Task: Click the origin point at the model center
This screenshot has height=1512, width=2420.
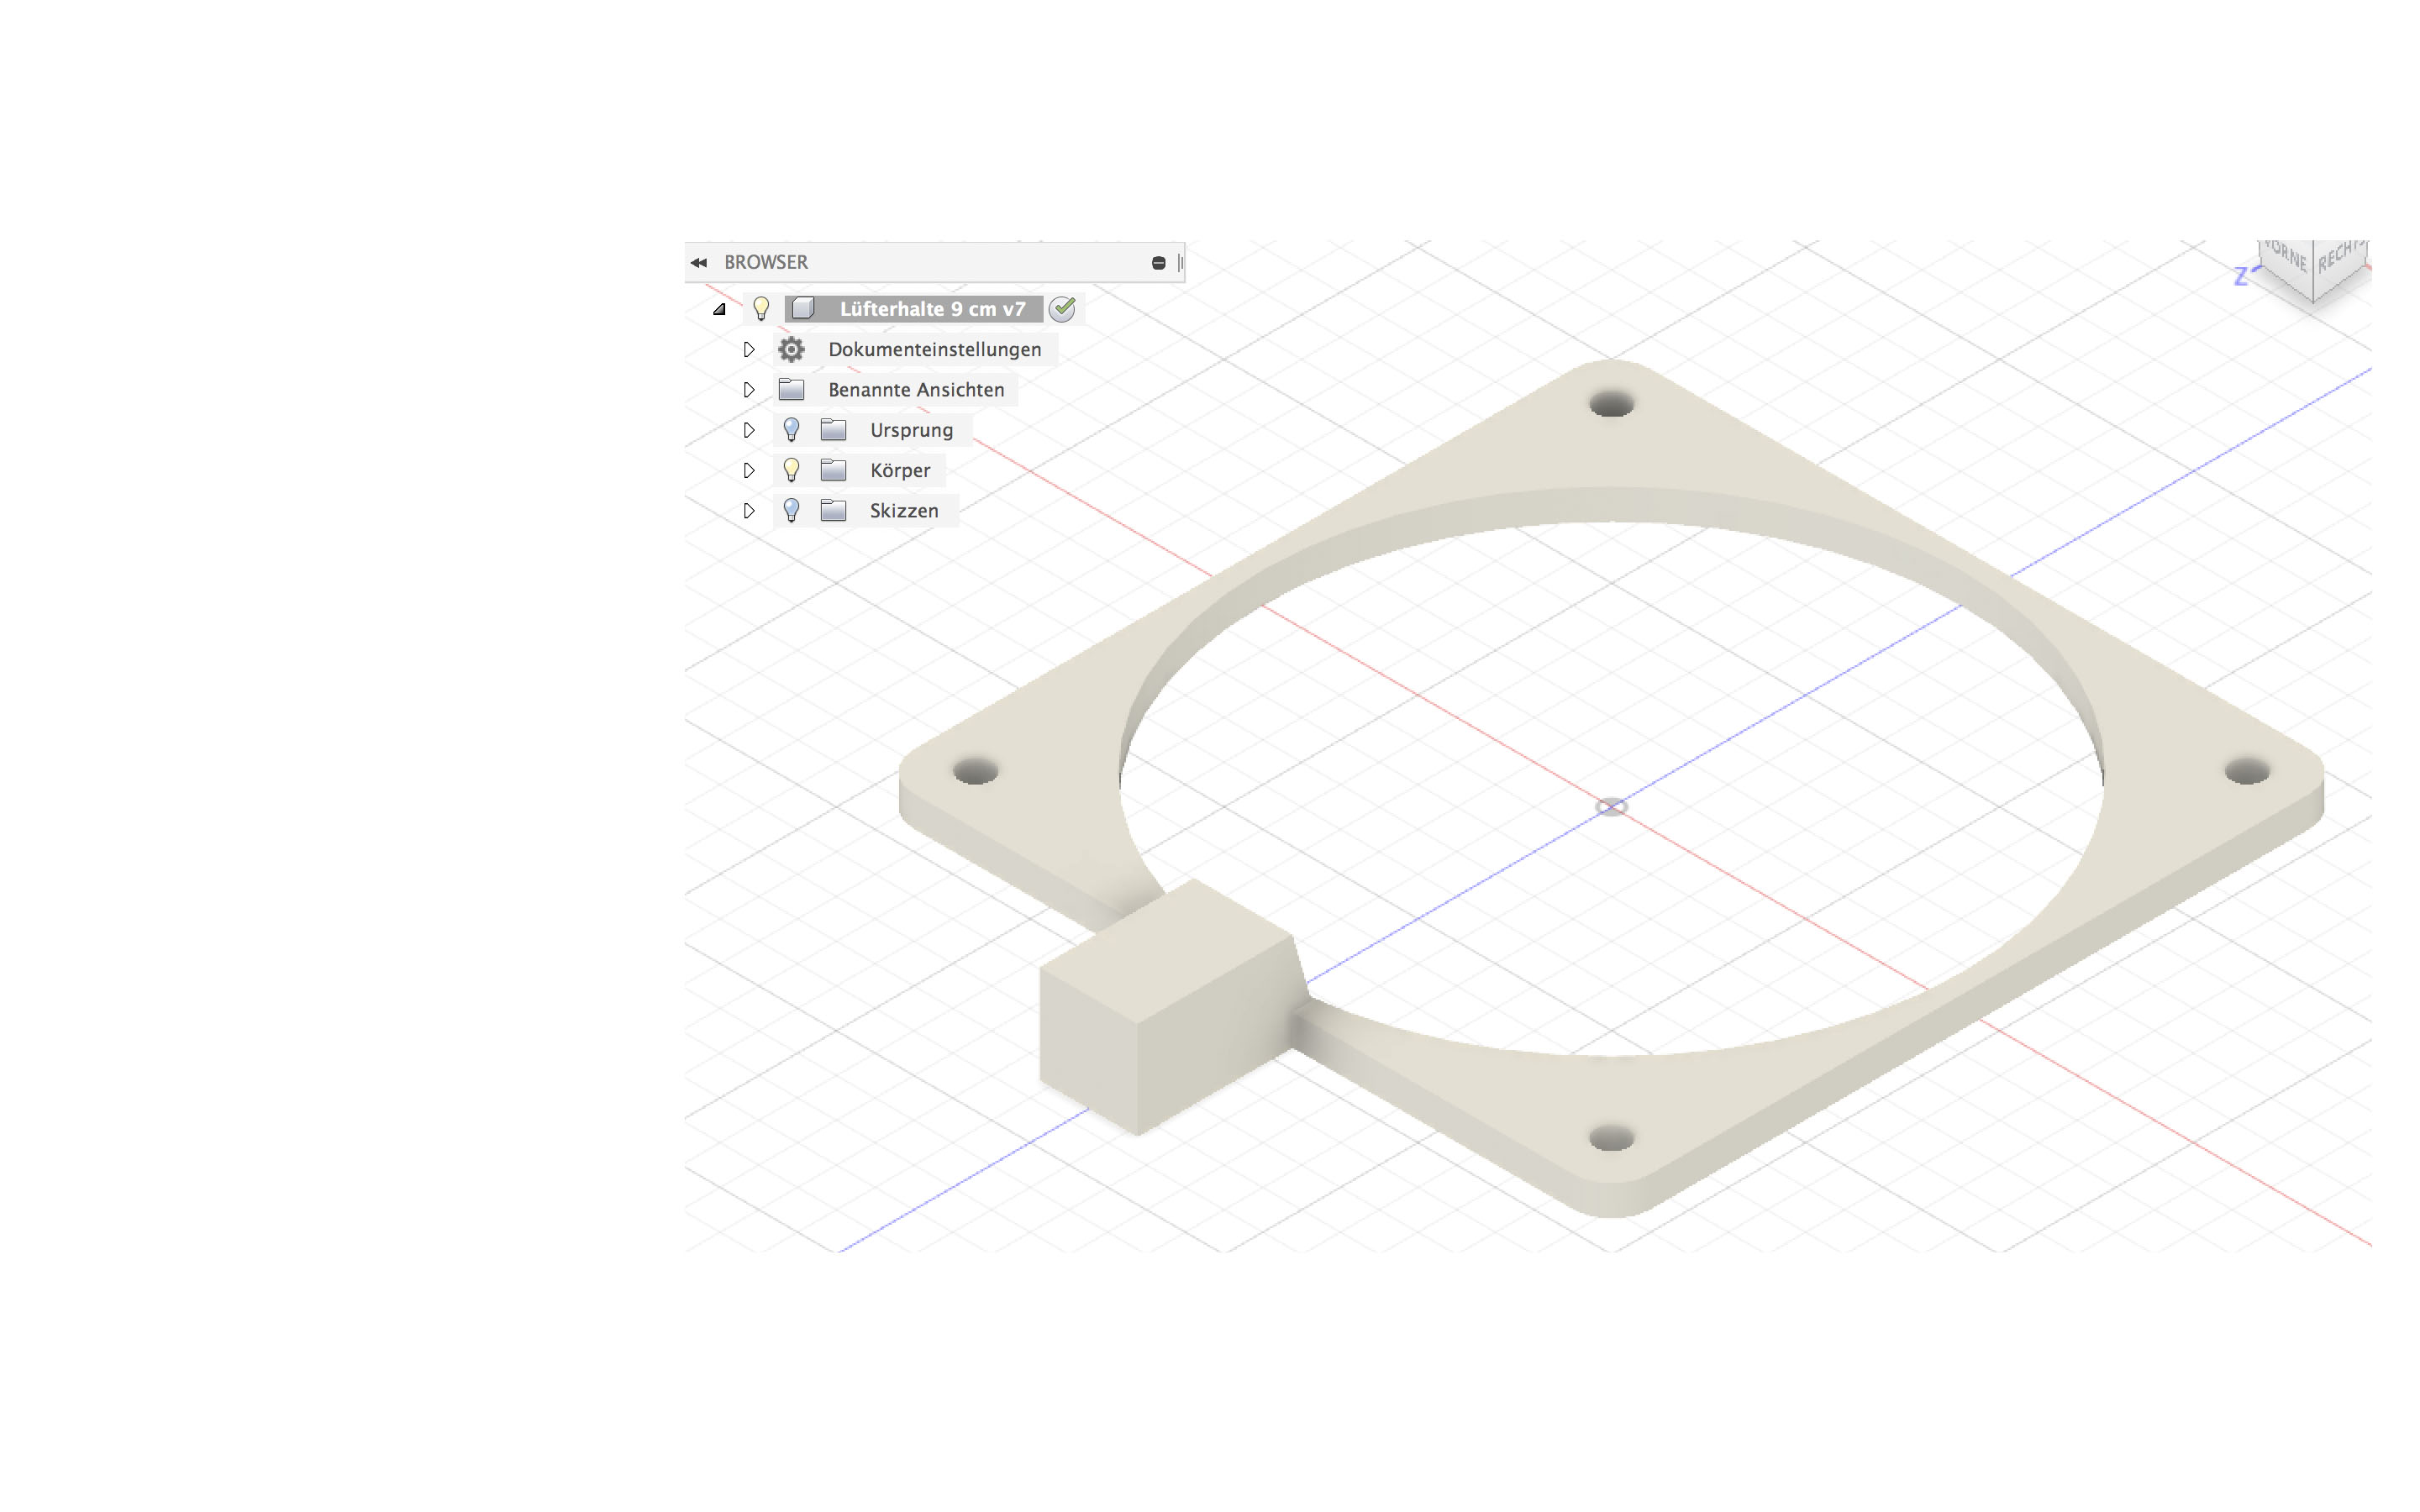Action: [1611, 807]
